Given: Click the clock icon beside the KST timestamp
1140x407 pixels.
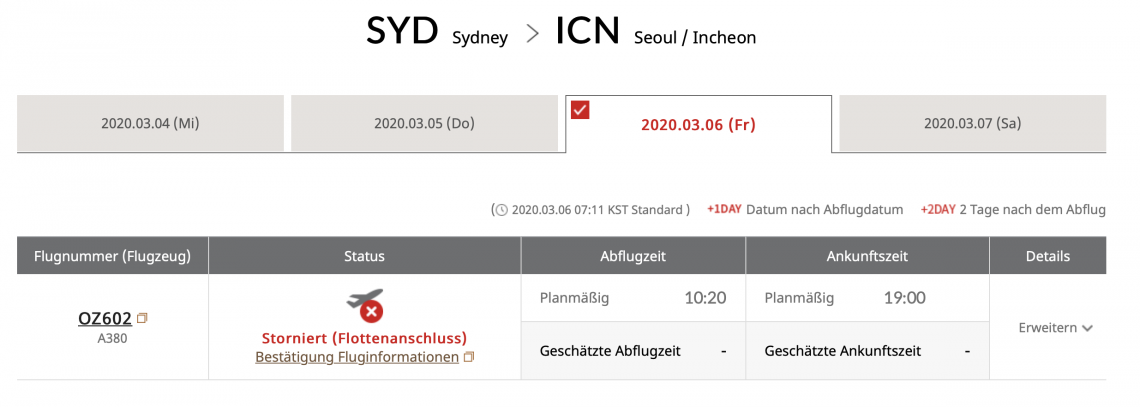Looking at the screenshot, I should [502, 210].
